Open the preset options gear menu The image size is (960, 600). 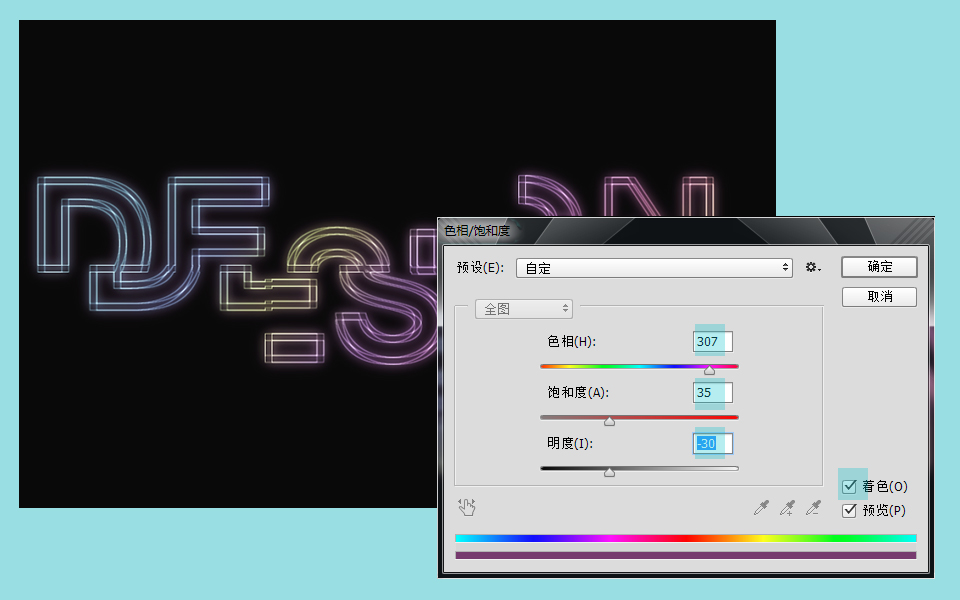coord(812,268)
